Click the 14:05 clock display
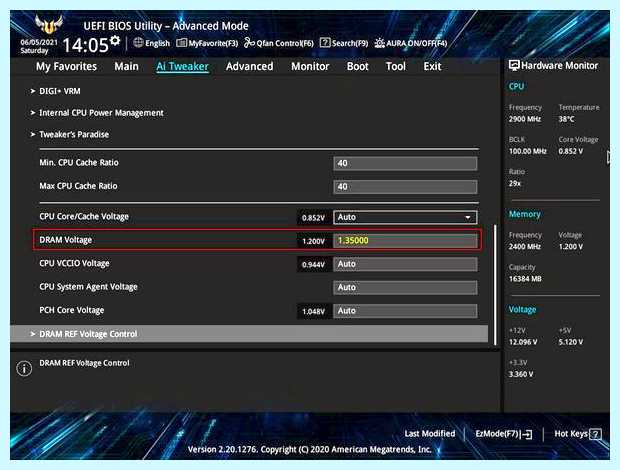Image resolution: width=620 pixels, height=470 pixels. click(x=85, y=45)
